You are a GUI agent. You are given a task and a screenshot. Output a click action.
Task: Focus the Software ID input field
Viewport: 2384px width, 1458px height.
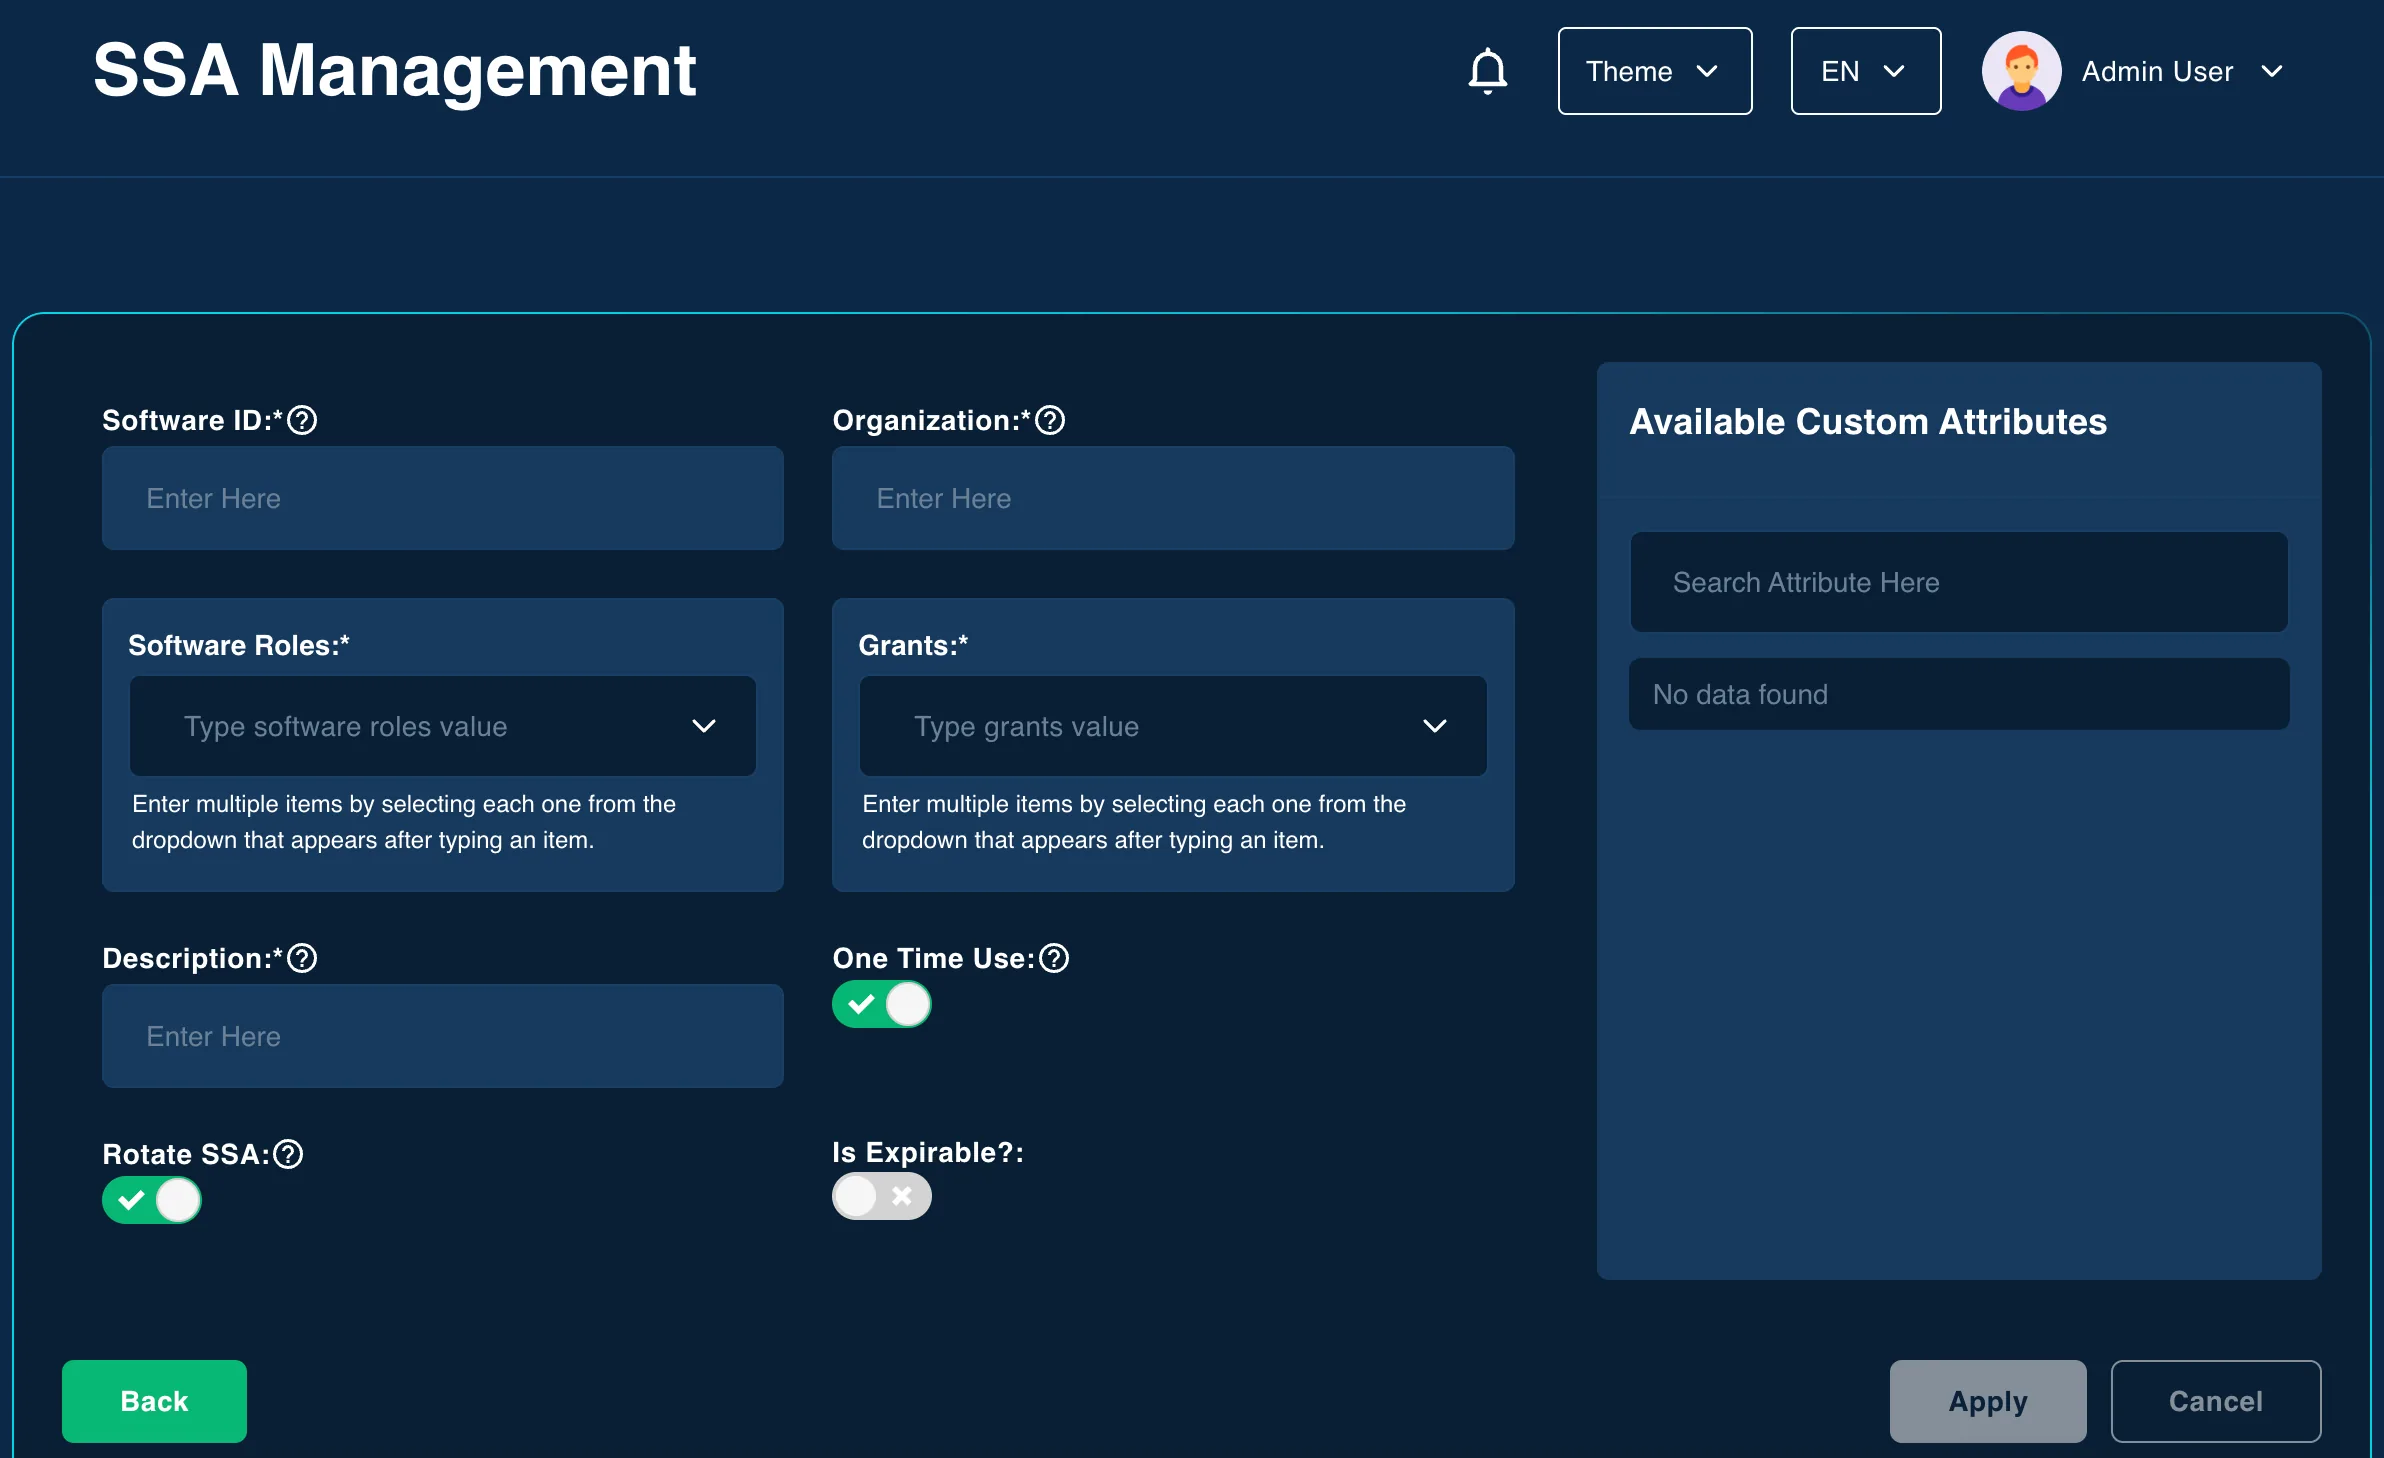click(x=442, y=498)
